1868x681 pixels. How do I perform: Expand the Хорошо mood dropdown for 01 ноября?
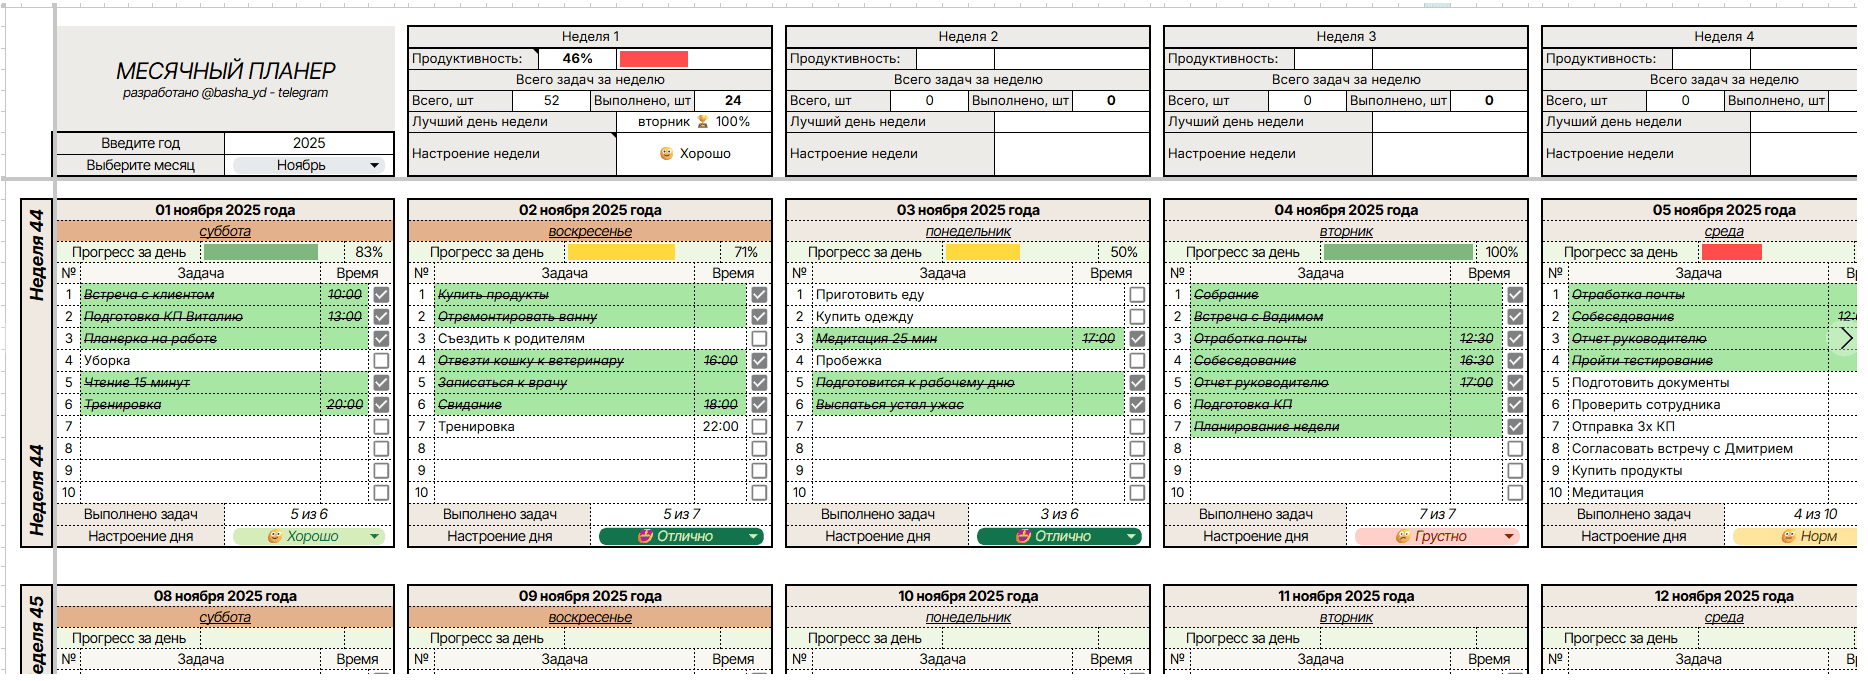(x=309, y=537)
